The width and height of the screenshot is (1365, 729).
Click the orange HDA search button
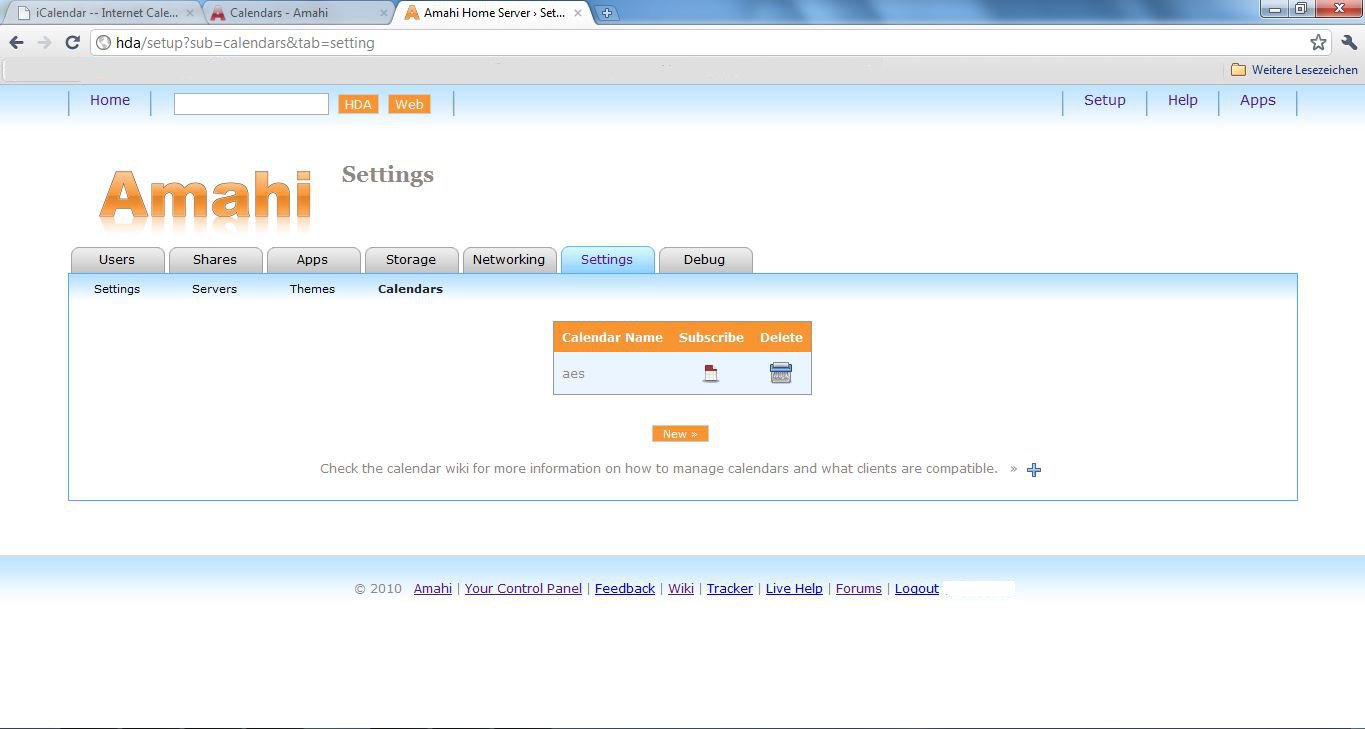pyautogui.click(x=358, y=104)
